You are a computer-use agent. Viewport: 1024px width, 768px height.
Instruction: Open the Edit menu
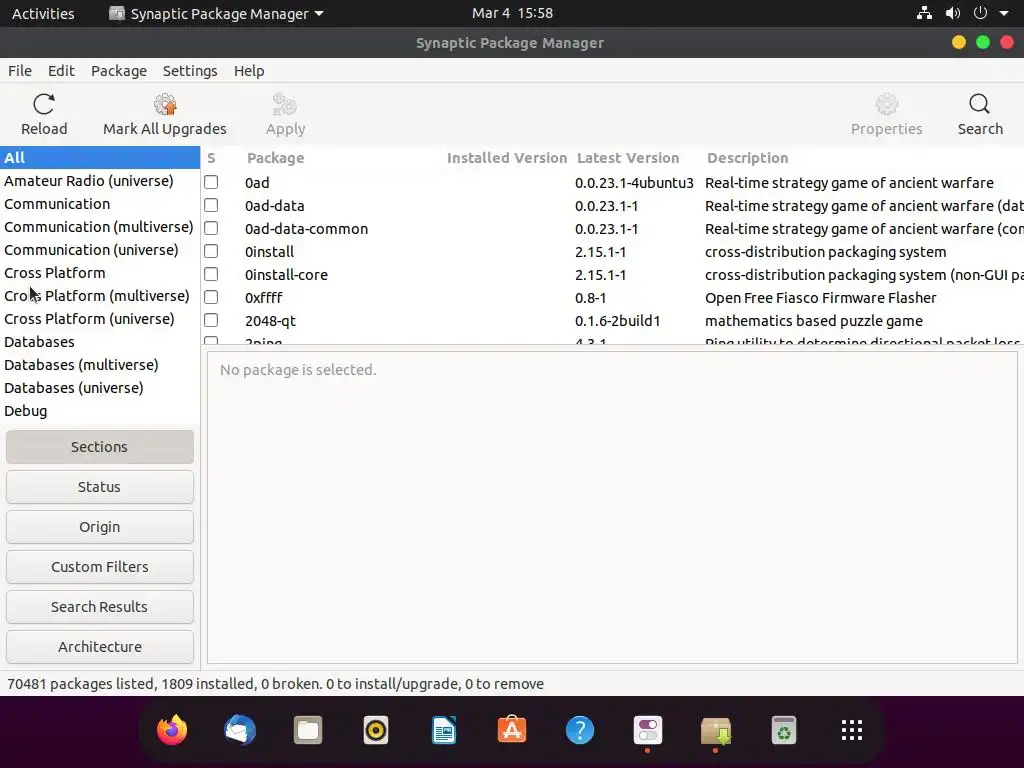pyautogui.click(x=61, y=71)
